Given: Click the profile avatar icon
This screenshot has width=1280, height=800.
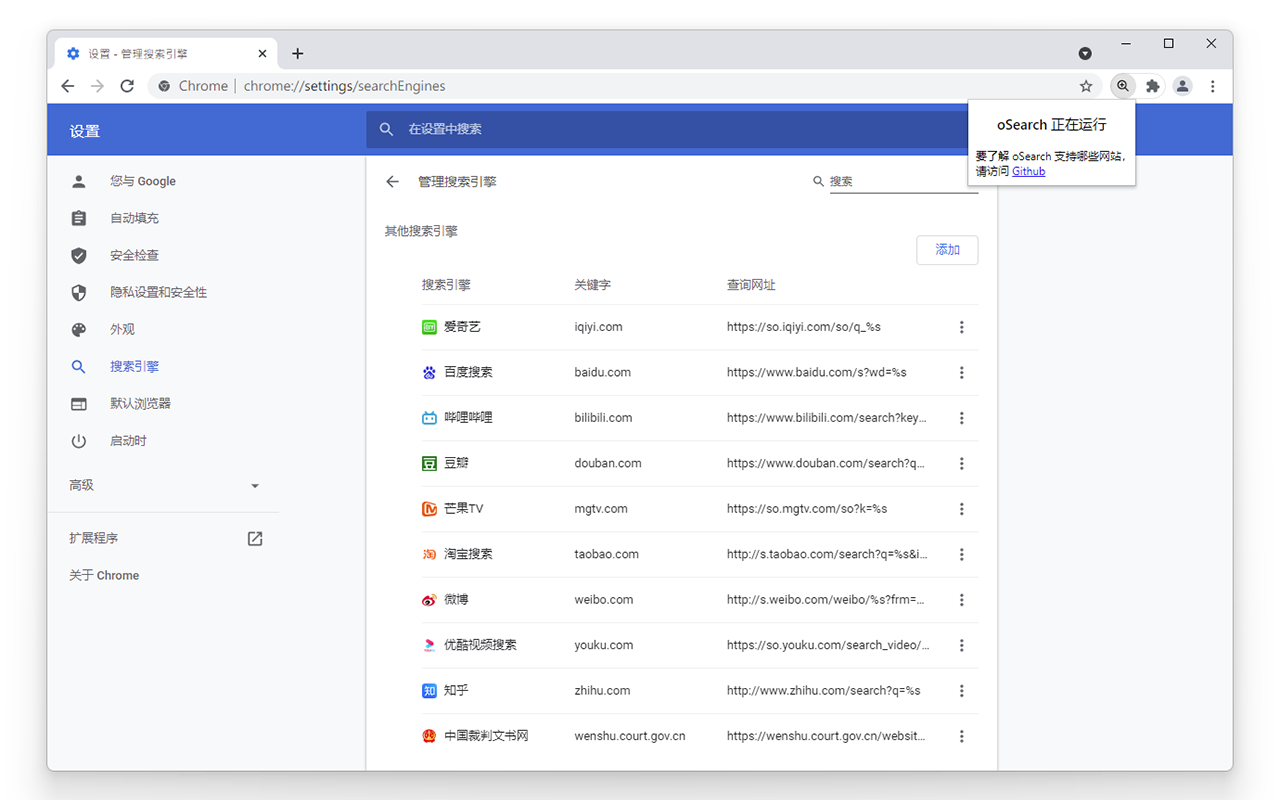Looking at the screenshot, I should coord(1182,86).
